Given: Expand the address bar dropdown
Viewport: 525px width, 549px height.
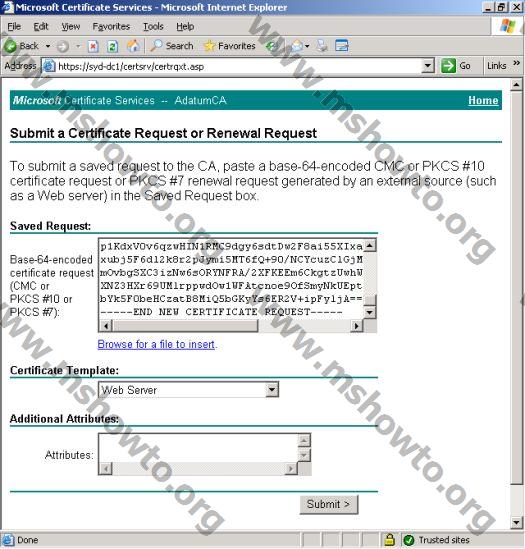Looking at the screenshot, I should coord(428,66).
